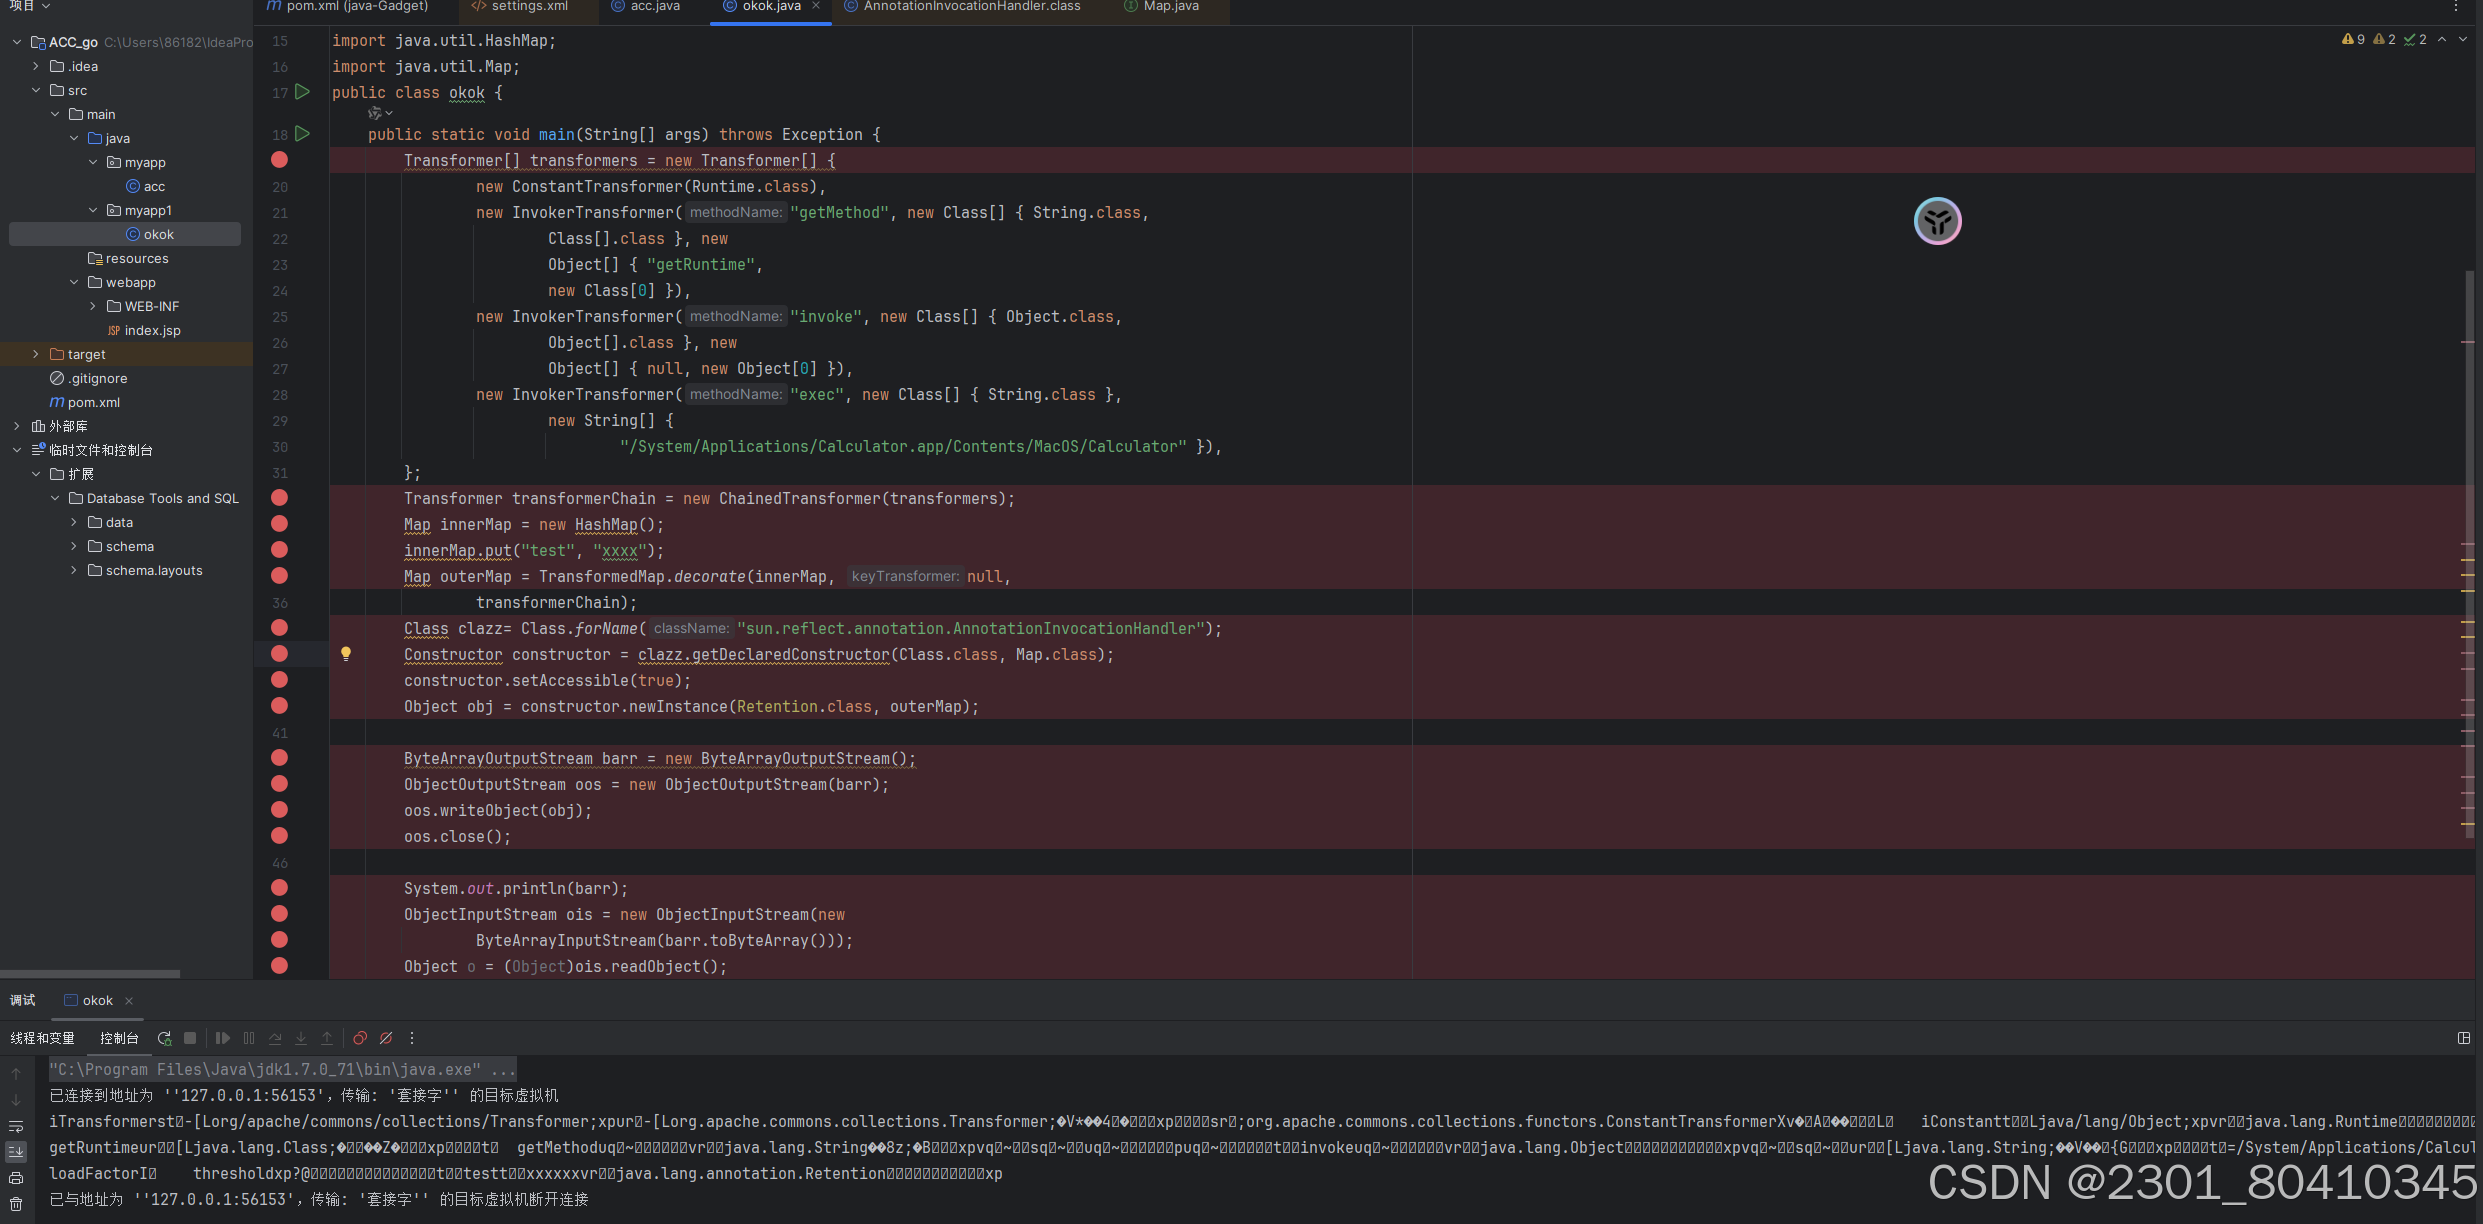Click run gutter arrow beside main method
Screen dimensions: 2483x1224
[x=303, y=134]
